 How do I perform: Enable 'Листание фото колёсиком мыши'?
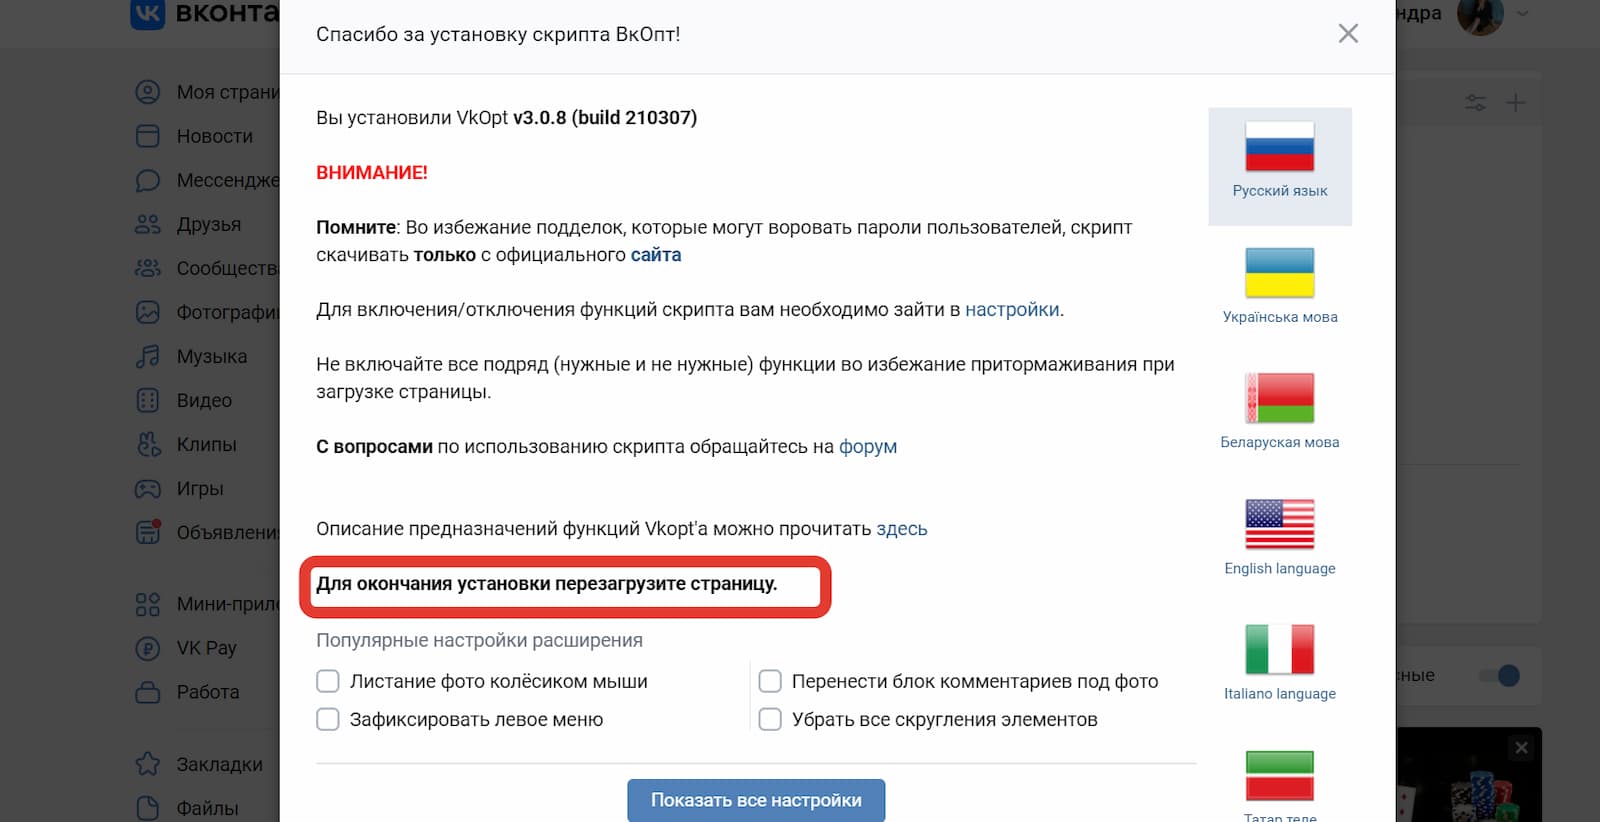click(x=328, y=681)
